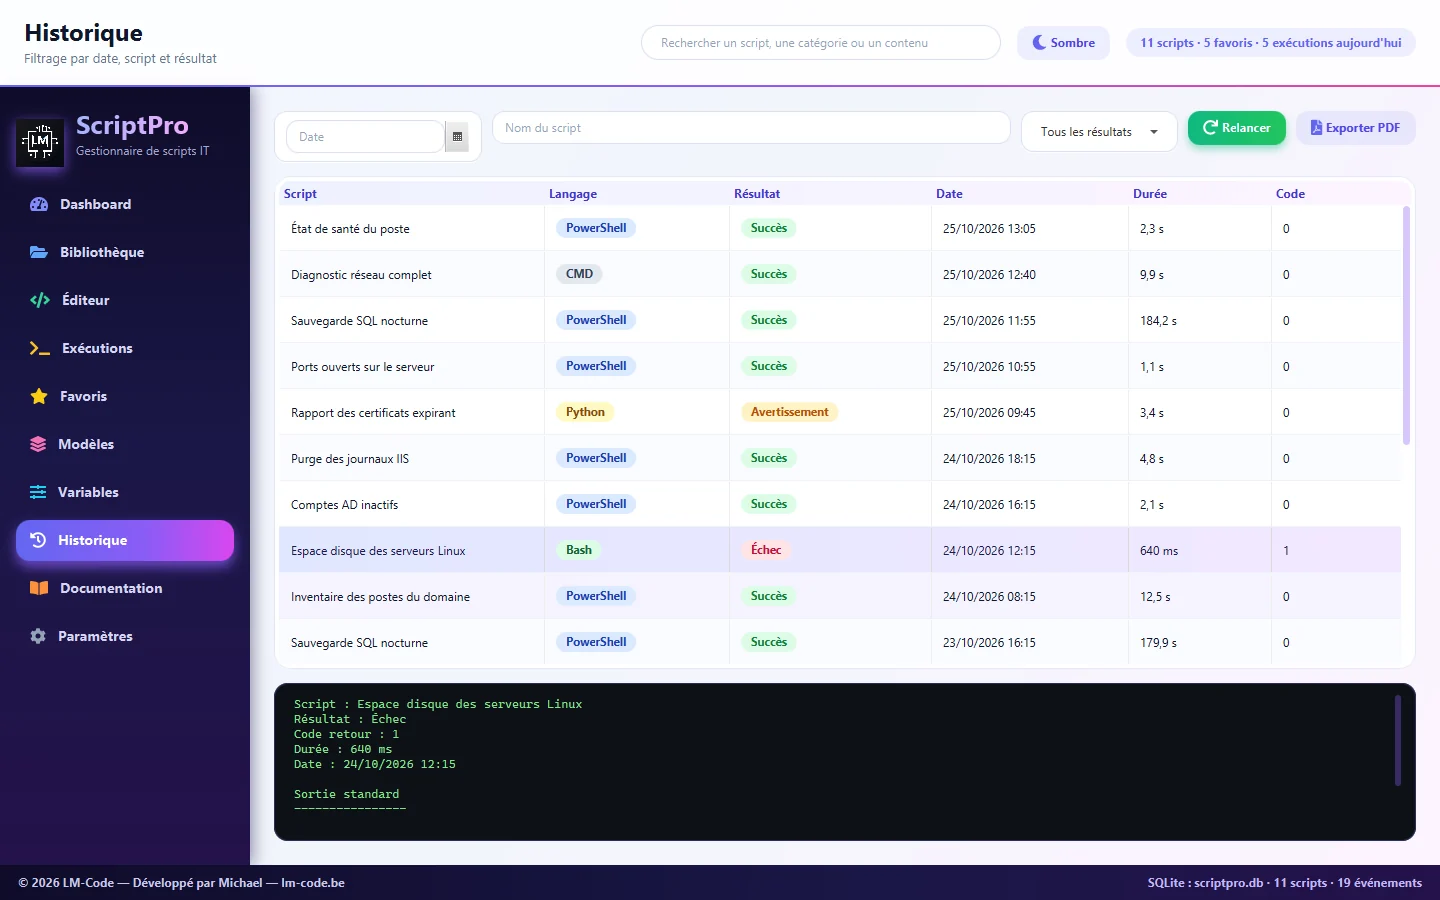Focus the Nom du script filter field
The width and height of the screenshot is (1440, 900).
tap(751, 128)
